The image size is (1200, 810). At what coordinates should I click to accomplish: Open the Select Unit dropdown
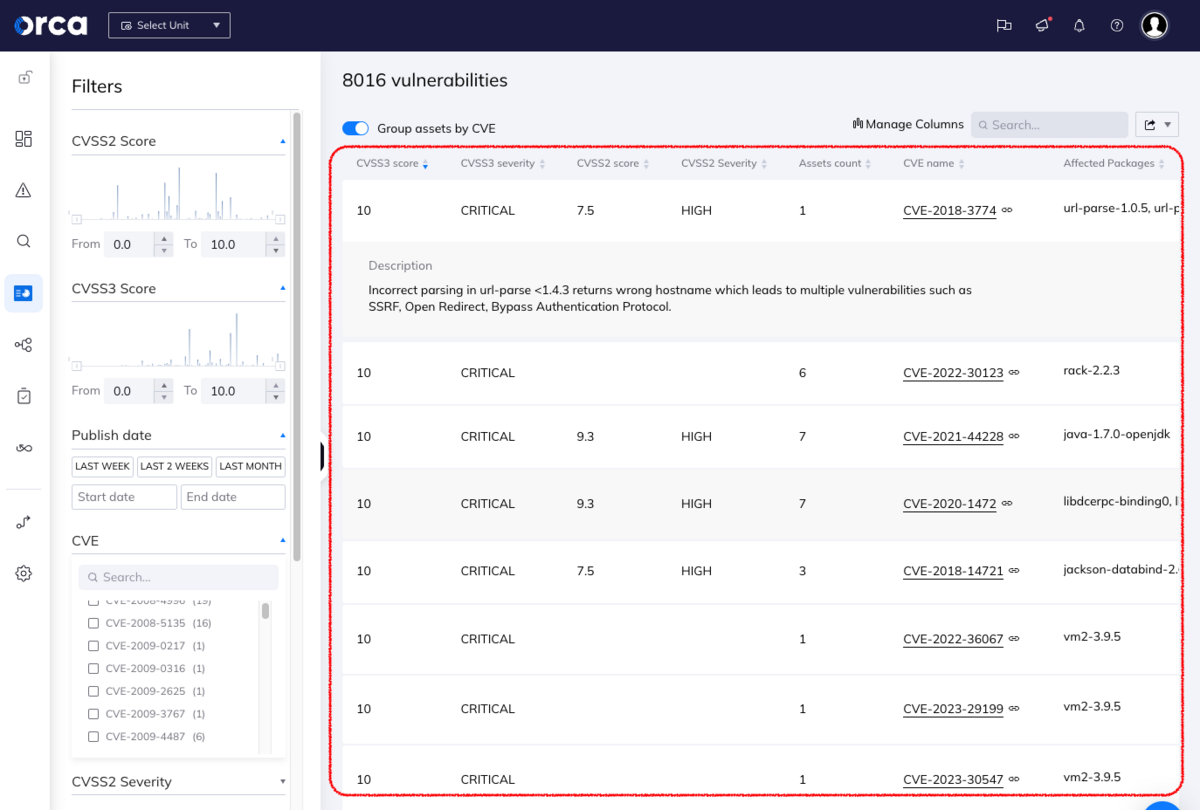pos(169,25)
